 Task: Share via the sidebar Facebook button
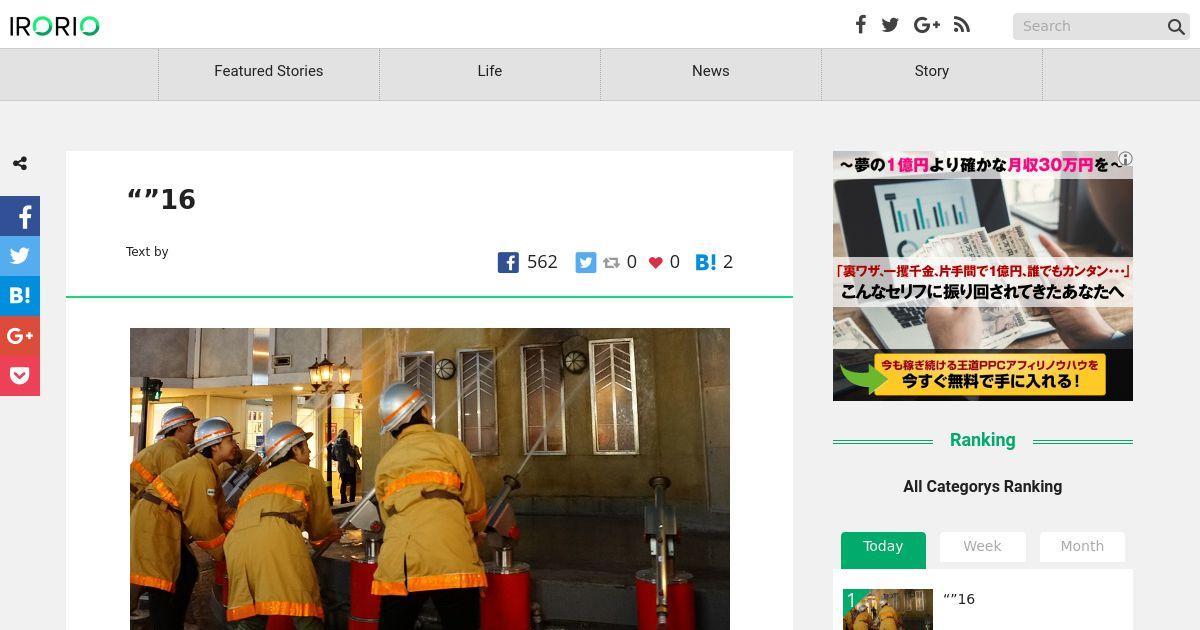(20, 216)
